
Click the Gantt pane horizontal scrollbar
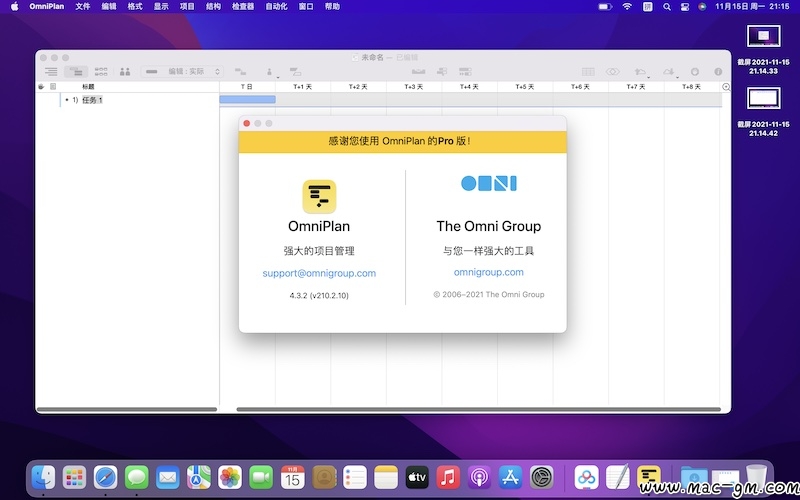(x=479, y=409)
